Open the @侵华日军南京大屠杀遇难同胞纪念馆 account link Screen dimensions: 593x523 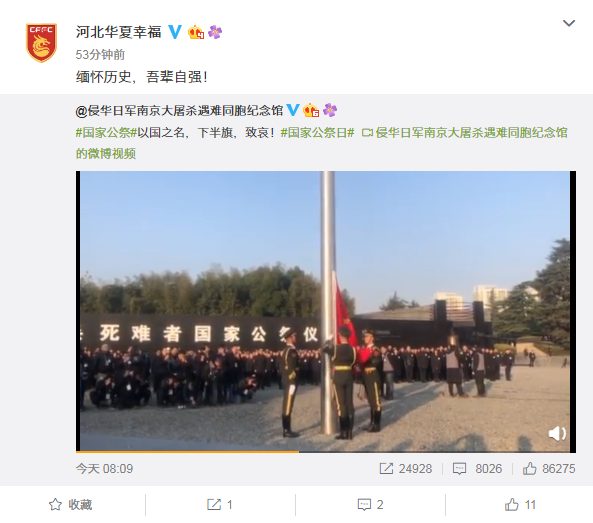[179, 111]
